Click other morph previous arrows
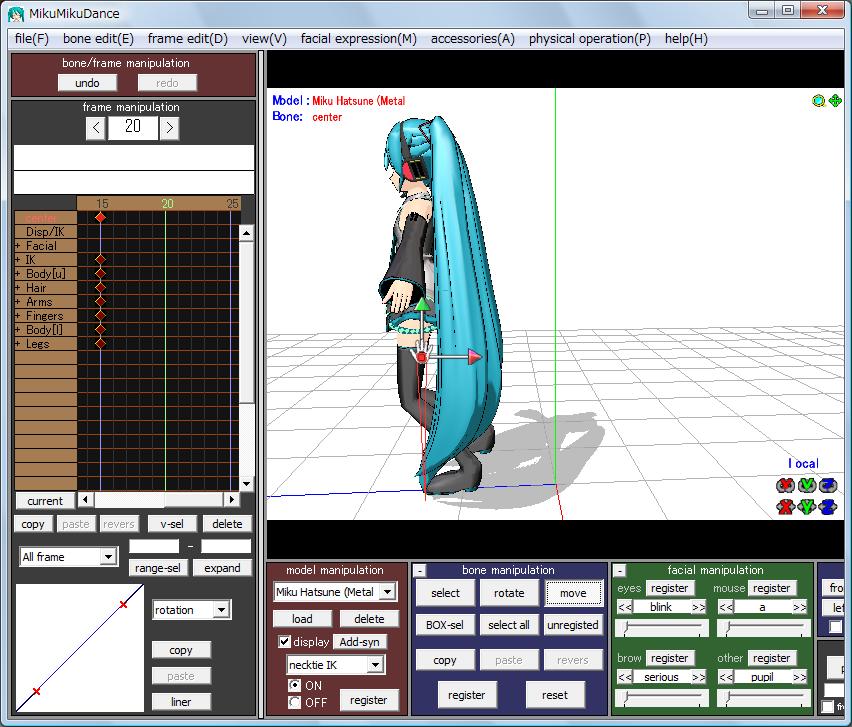 tap(726, 677)
